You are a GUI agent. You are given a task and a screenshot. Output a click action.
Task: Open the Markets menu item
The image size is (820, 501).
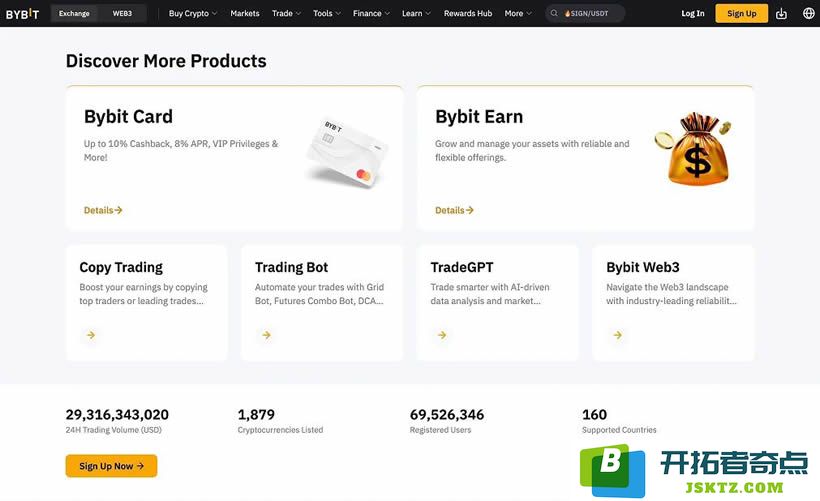tap(245, 14)
